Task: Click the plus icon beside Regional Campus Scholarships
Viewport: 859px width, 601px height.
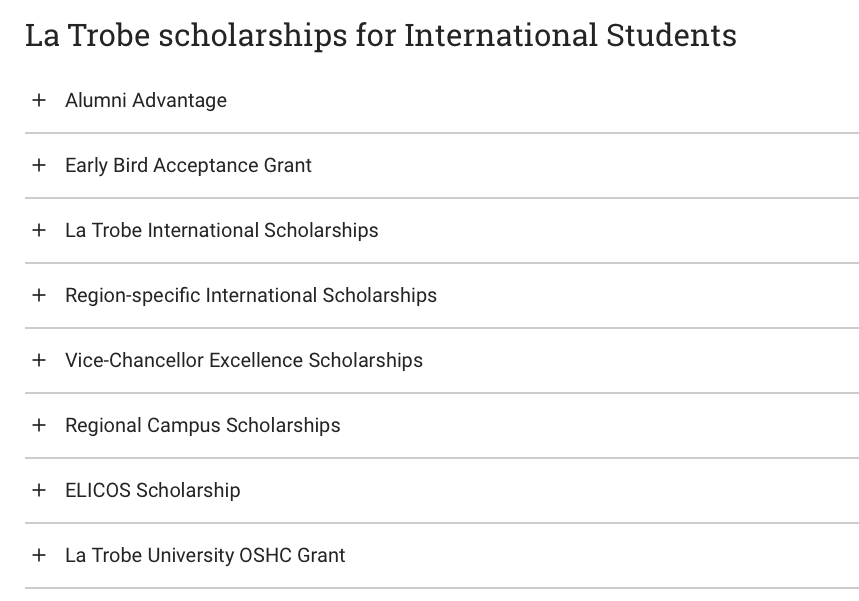Action: coord(39,425)
